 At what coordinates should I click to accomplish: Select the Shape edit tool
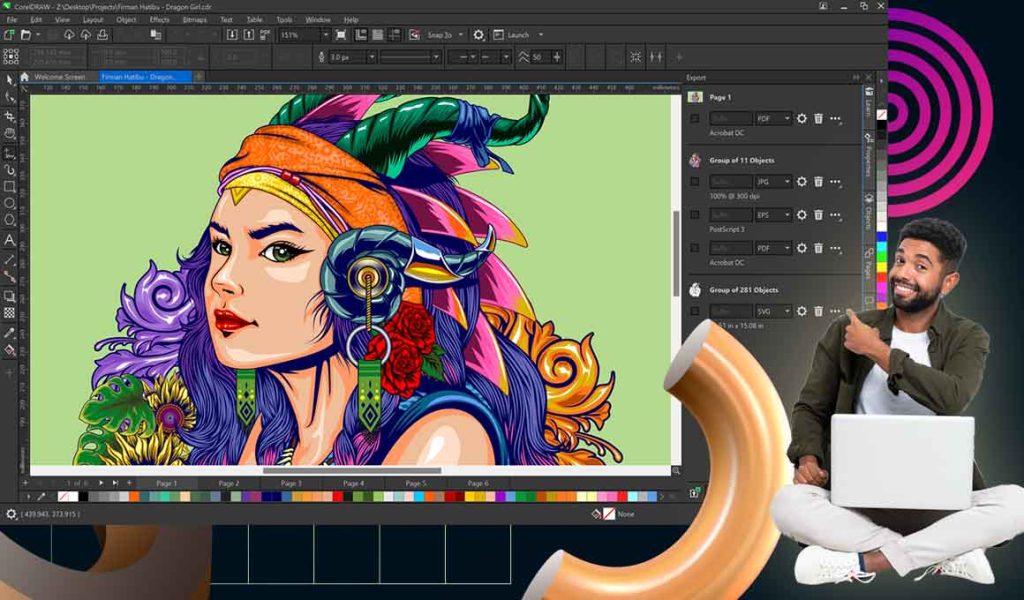point(9,98)
